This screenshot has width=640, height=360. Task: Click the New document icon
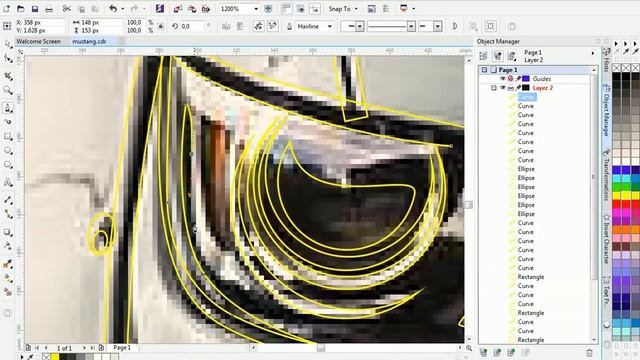(x=7, y=9)
